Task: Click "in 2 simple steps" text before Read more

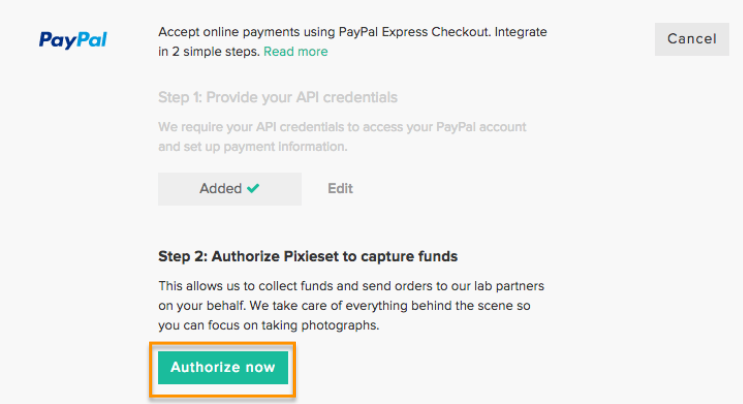Action: [209, 51]
